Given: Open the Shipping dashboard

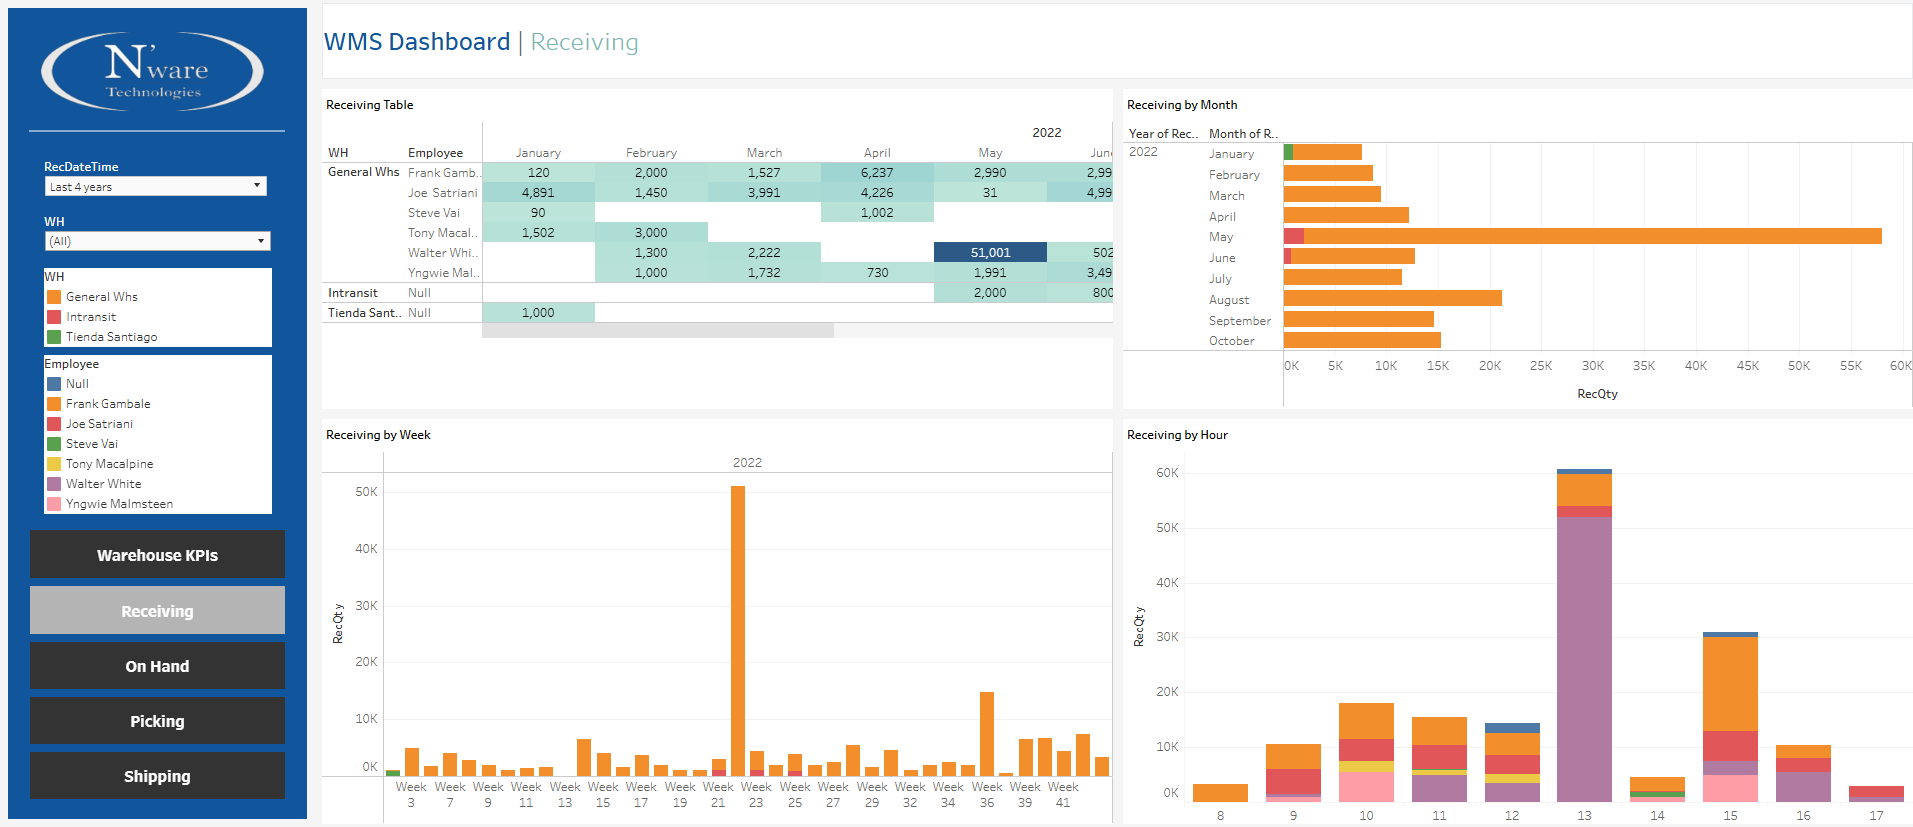Looking at the screenshot, I should (x=157, y=776).
